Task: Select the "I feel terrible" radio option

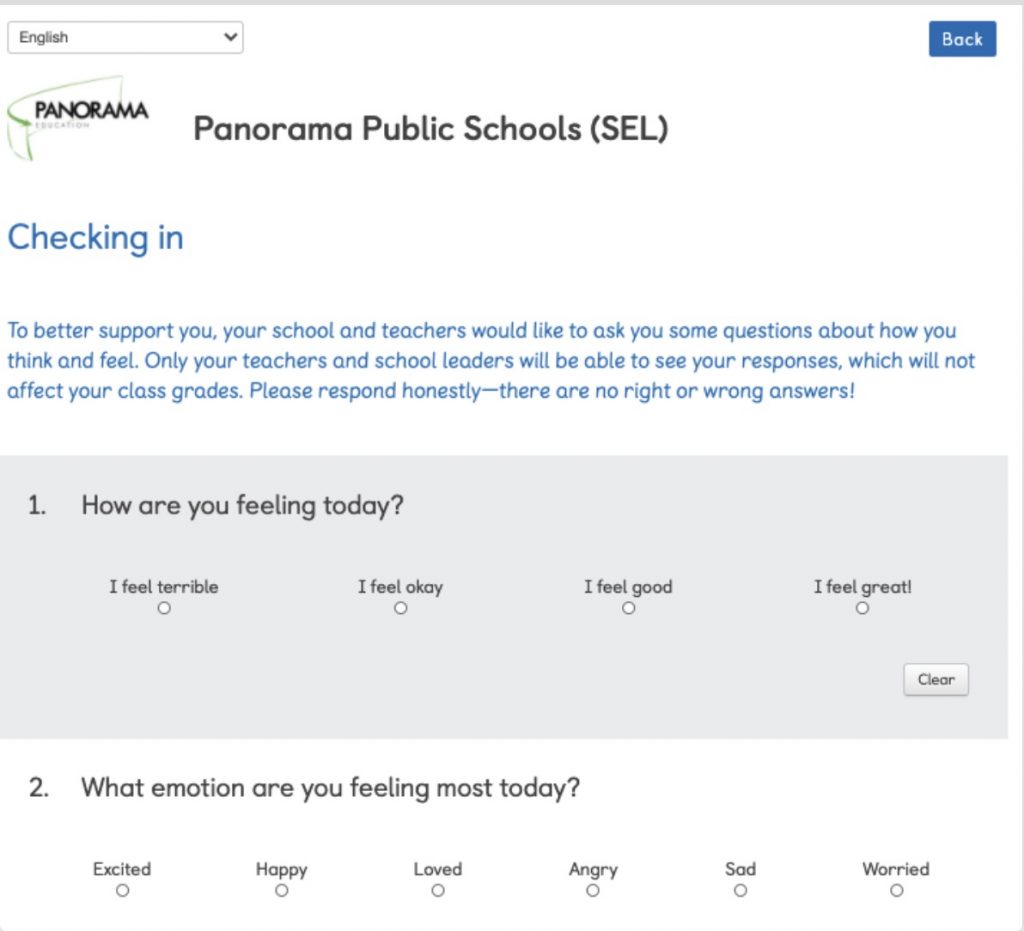Action: pos(164,608)
